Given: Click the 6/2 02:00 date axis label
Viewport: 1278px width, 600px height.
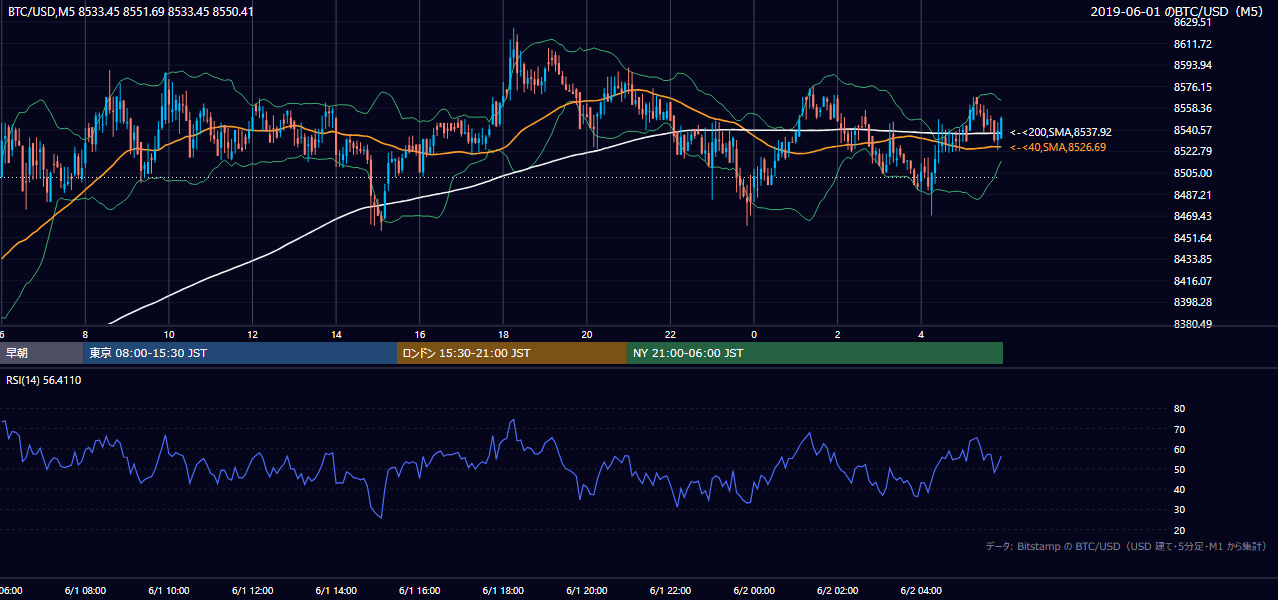Looking at the screenshot, I should (x=838, y=591).
